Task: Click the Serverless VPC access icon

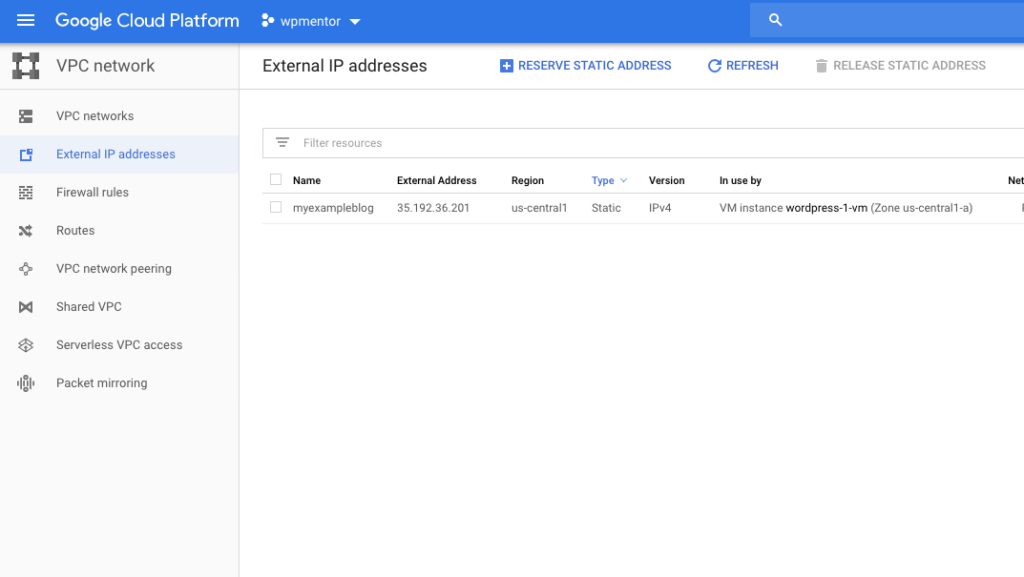Action: point(25,344)
